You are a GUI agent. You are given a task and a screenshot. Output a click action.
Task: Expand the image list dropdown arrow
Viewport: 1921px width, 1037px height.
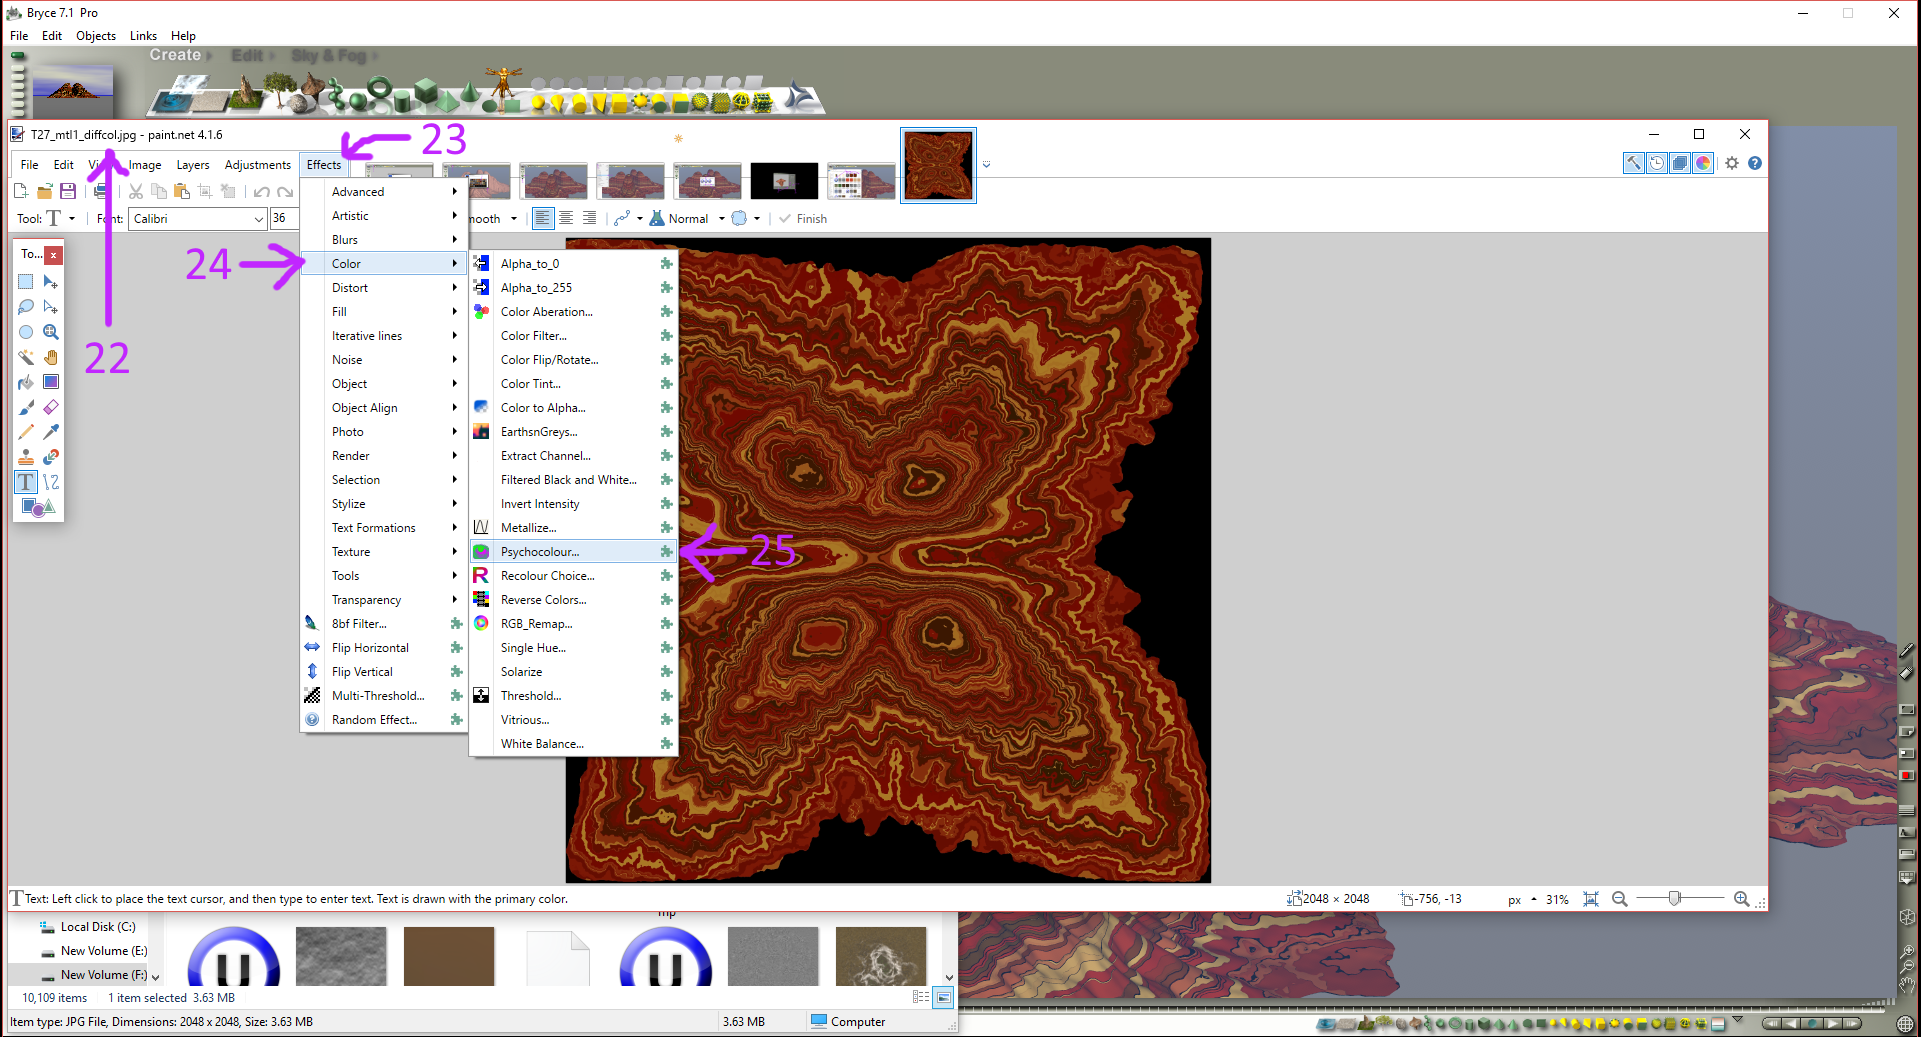[986, 165]
